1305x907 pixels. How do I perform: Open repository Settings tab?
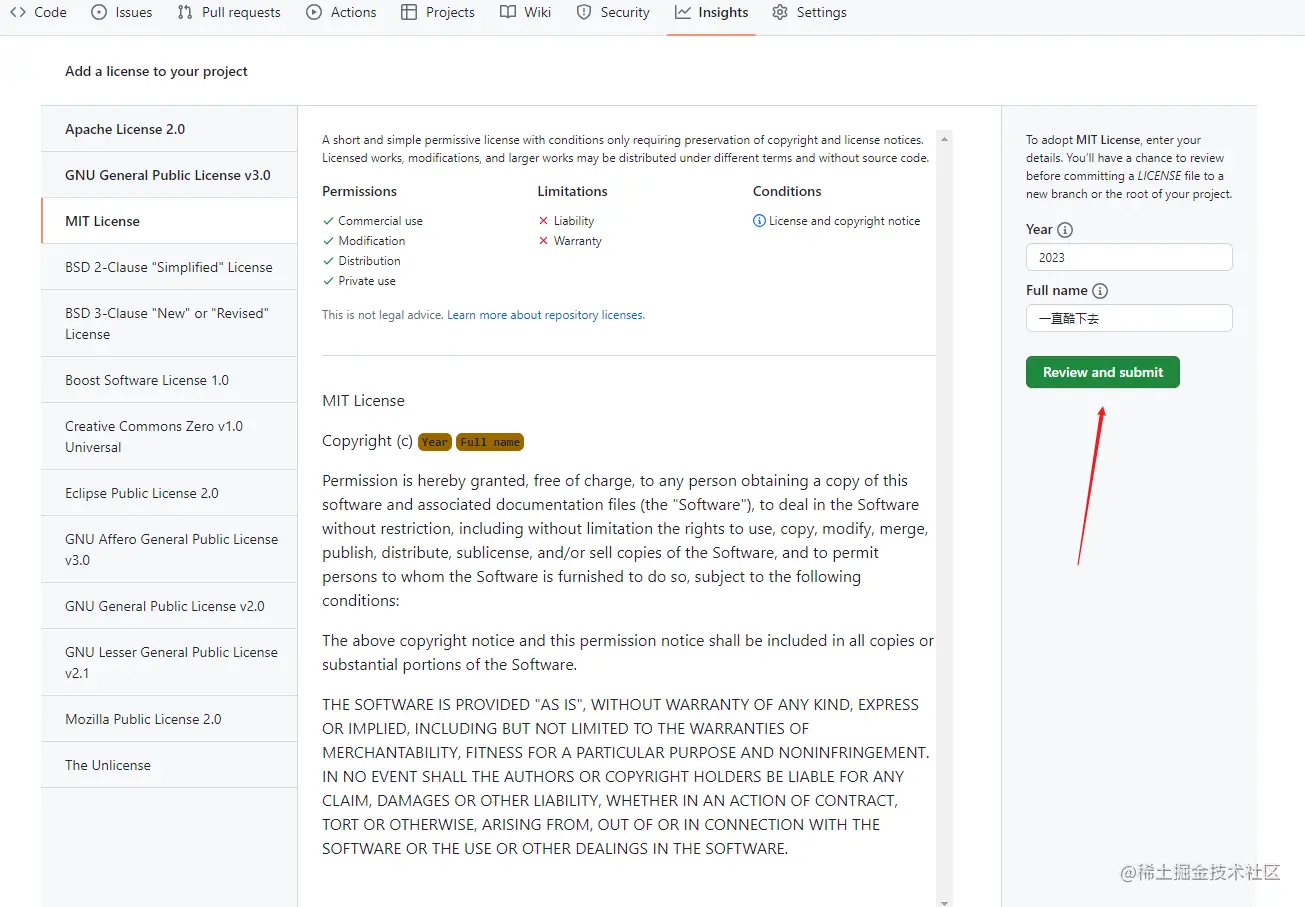[x=809, y=12]
